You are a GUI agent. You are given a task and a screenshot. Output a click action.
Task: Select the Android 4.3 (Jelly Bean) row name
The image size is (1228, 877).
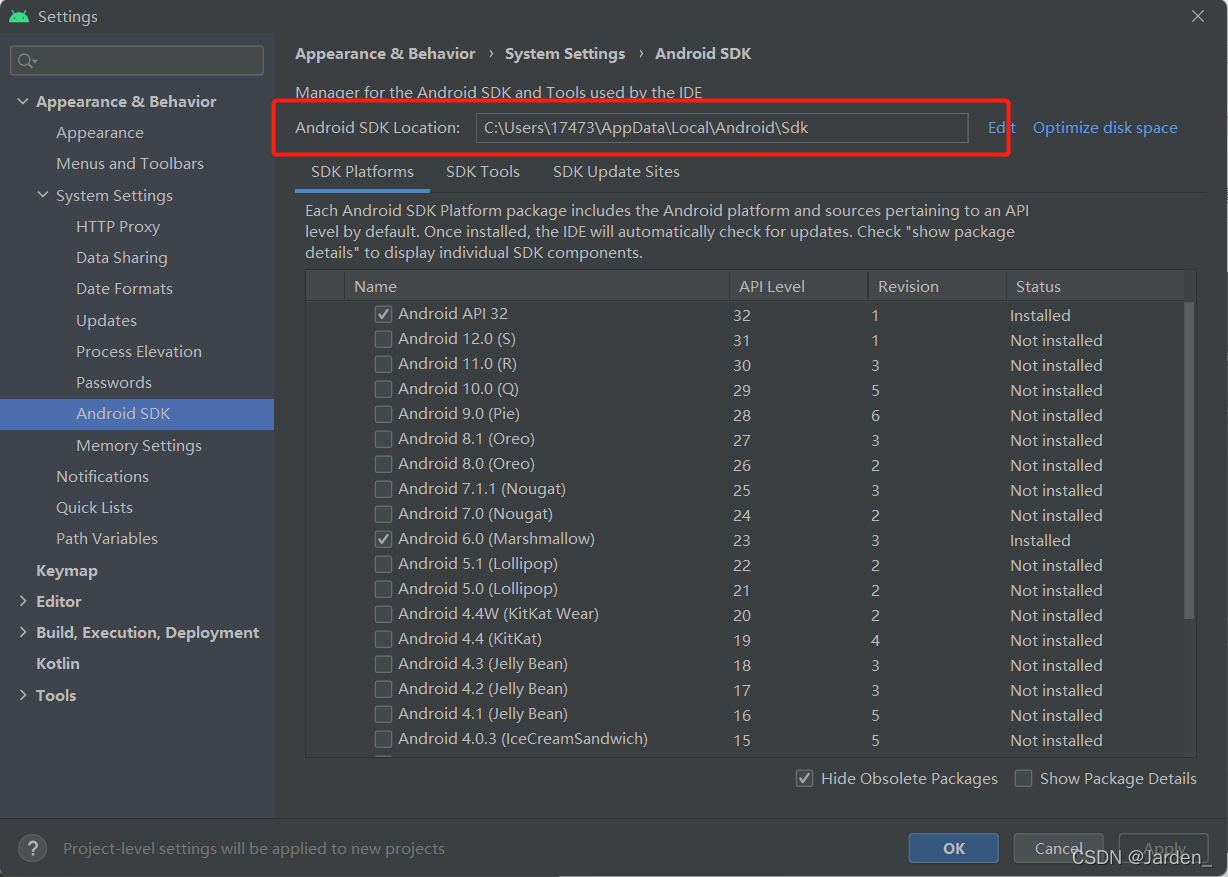(x=483, y=664)
